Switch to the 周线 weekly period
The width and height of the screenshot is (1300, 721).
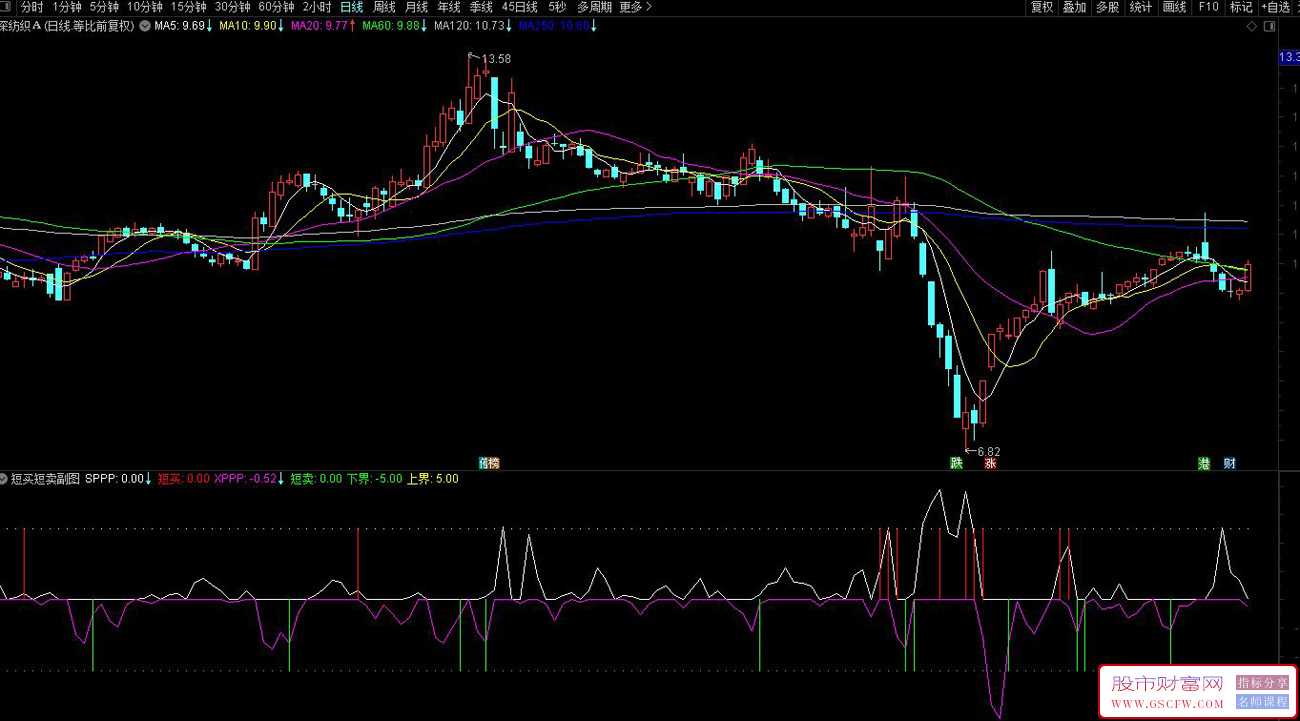384,7
